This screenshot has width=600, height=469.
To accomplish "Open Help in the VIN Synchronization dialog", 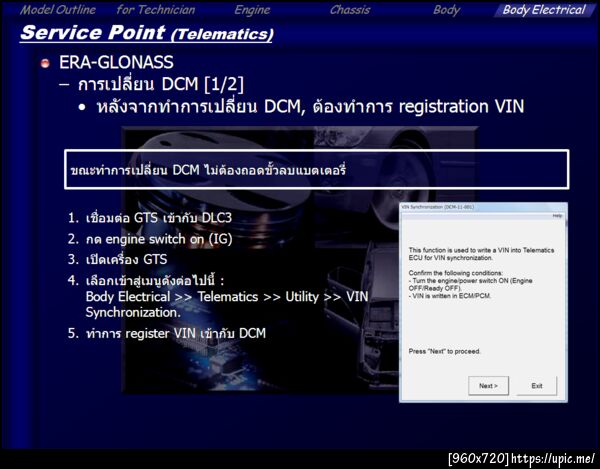I will (x=557, y=216).
